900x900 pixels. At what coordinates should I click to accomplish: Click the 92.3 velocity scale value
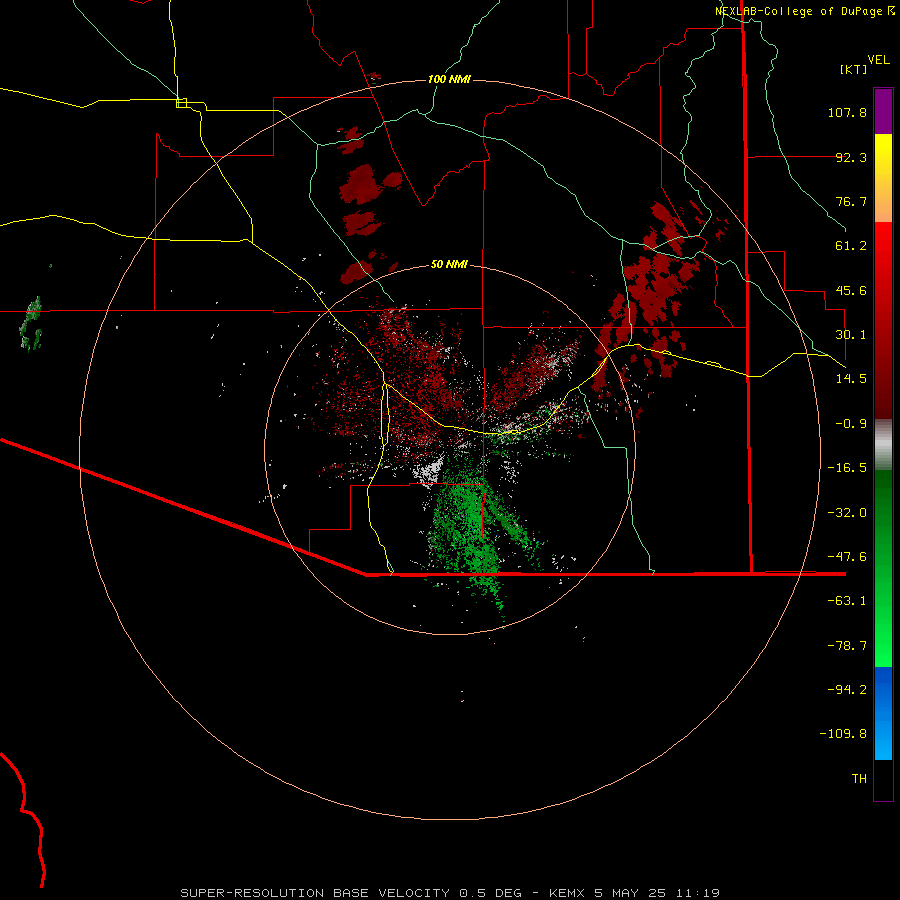tap(851, 157)
